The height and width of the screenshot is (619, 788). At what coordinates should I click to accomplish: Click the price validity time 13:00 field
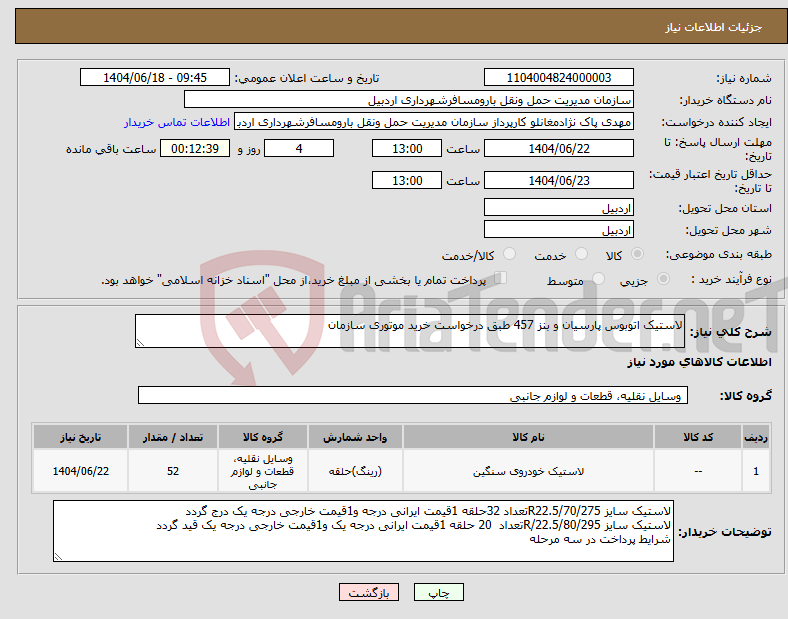tap(407, 180)
